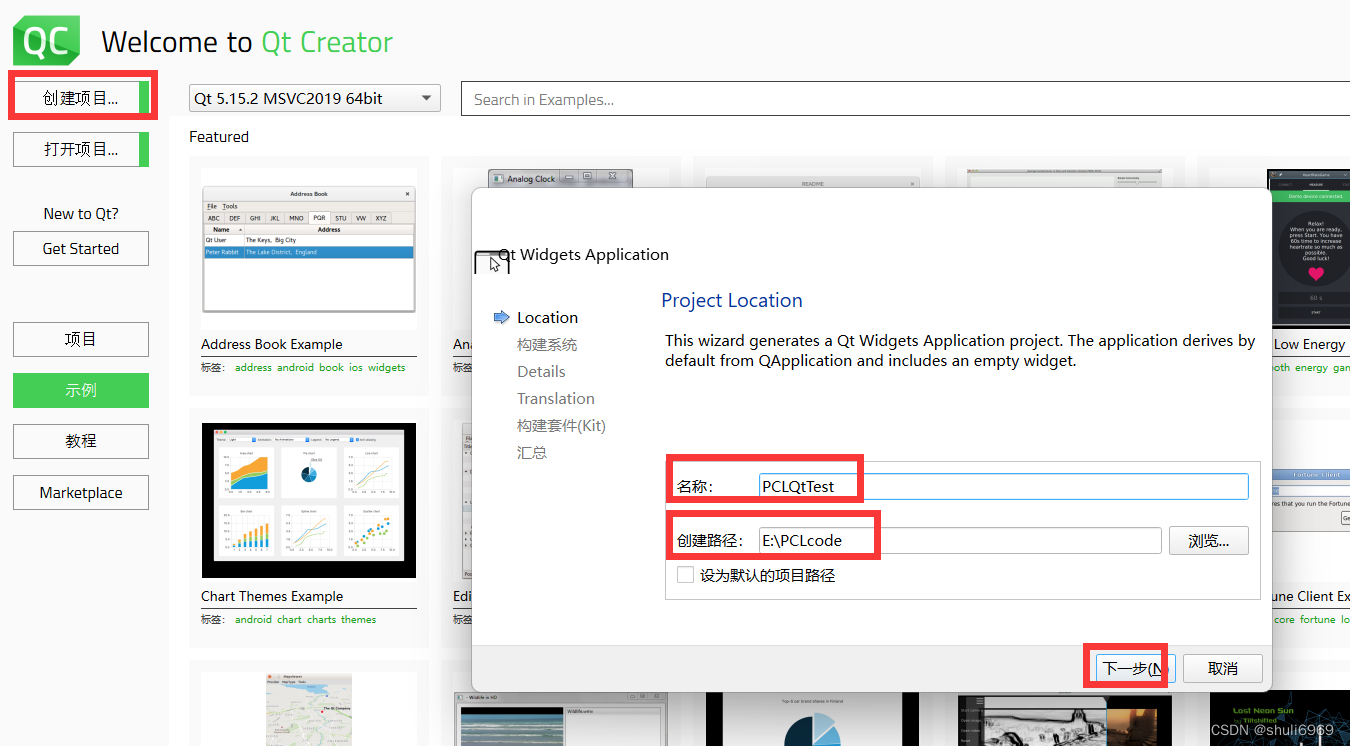Click the 'android' tag under Chart Themes

(x=253, y=620)
